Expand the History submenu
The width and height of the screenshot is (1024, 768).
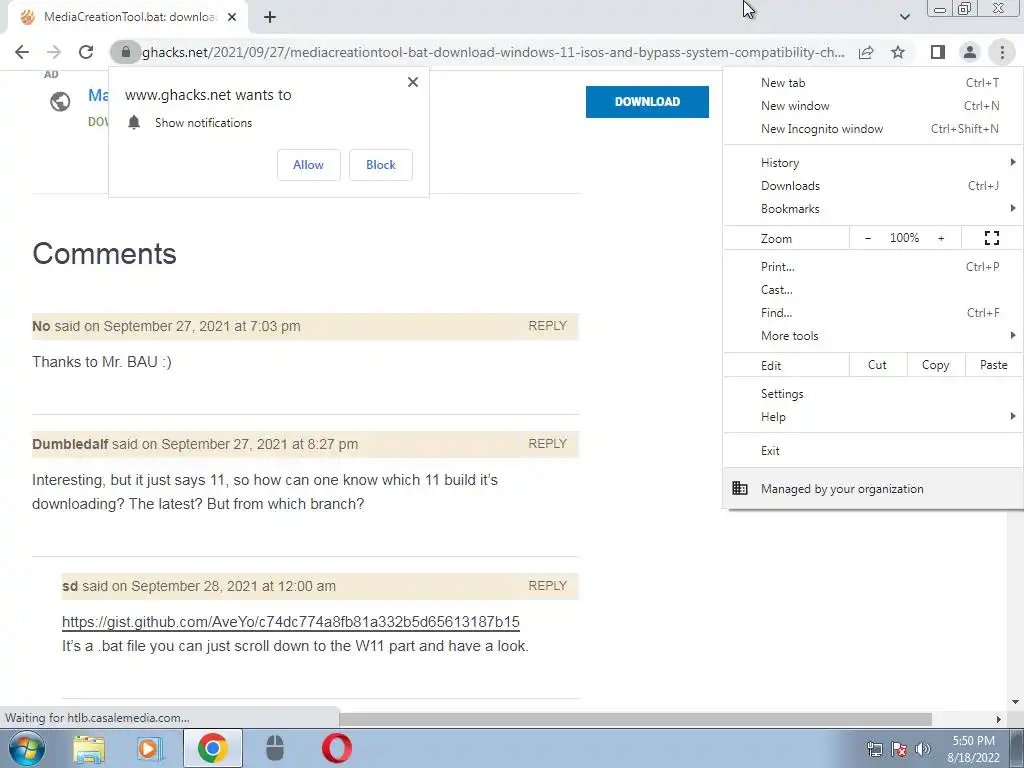pos(873,163)
